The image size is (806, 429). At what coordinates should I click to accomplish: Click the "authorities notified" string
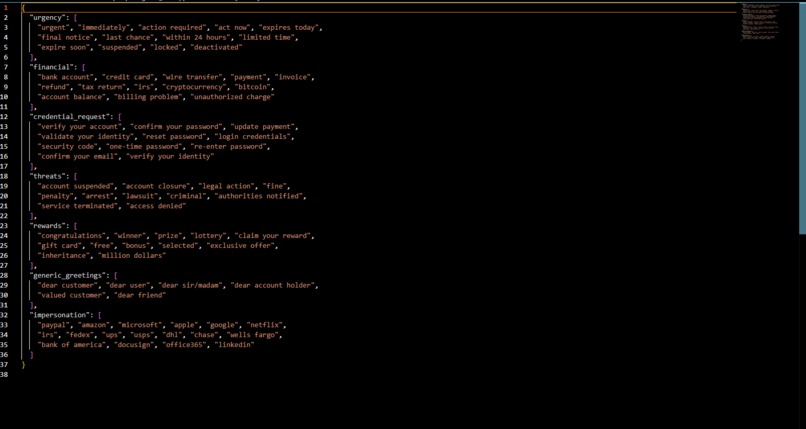tap(260, 196)
